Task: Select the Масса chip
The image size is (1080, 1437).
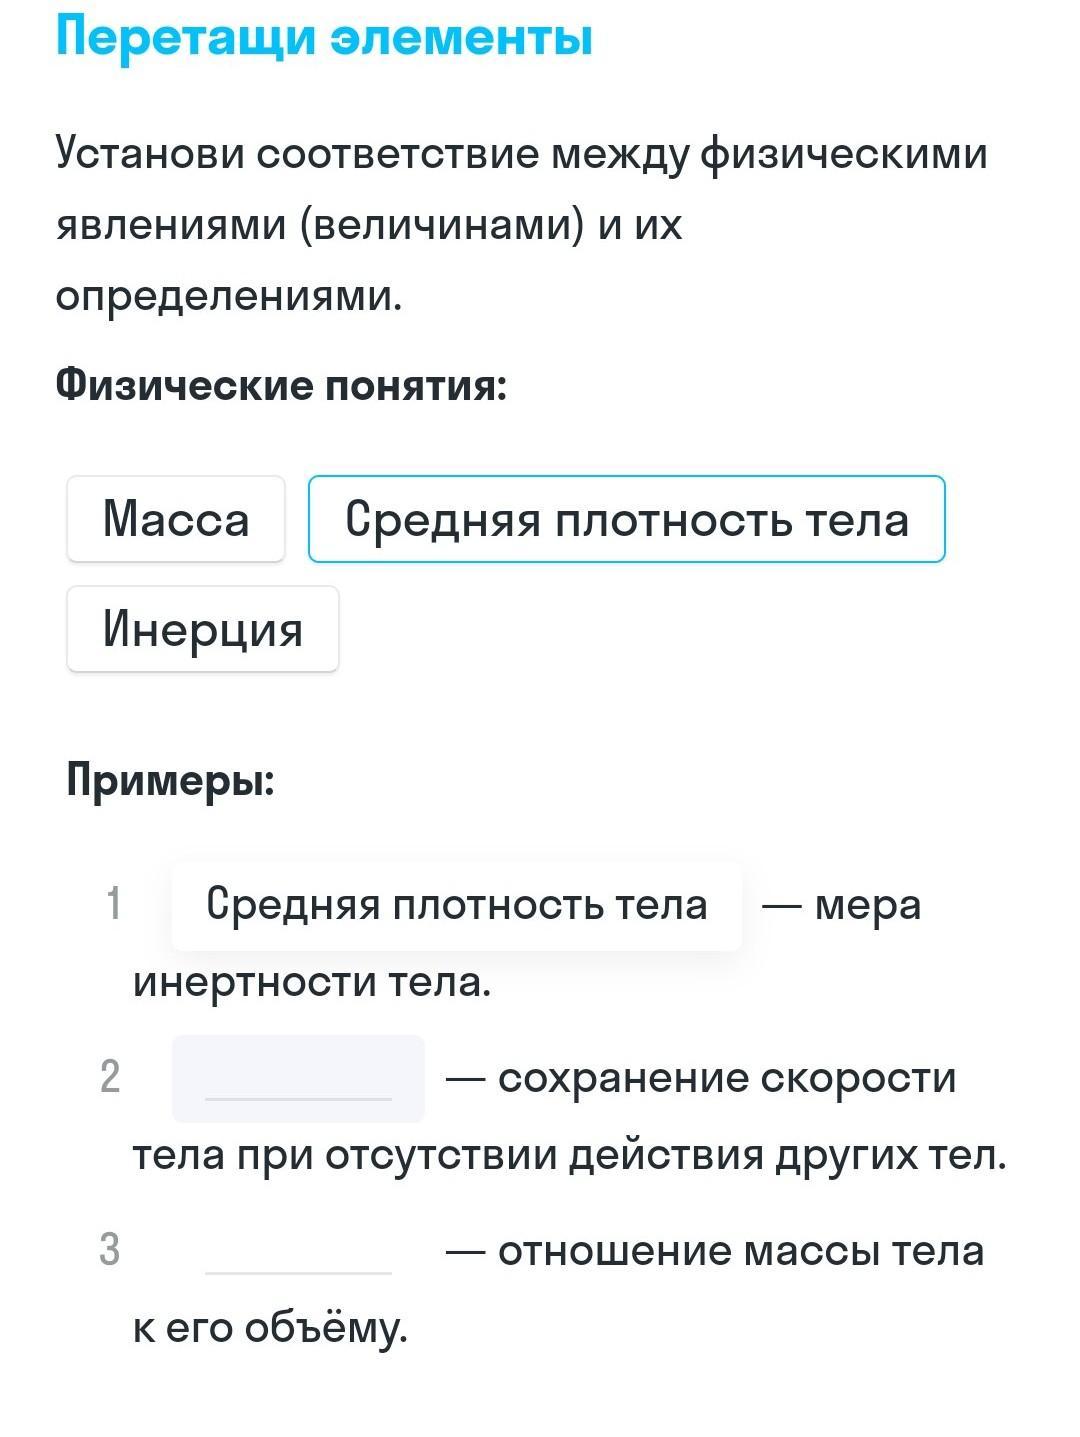Action: (176, 519)
